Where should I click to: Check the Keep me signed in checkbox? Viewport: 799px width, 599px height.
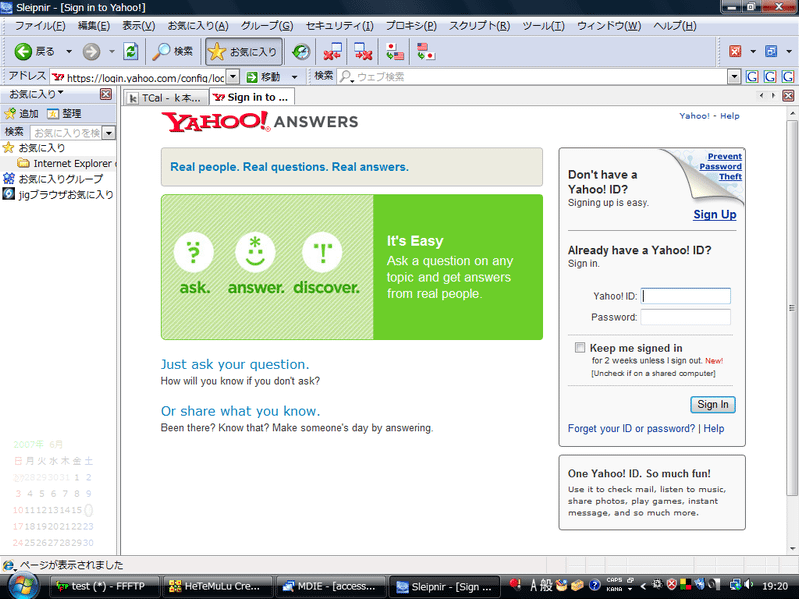(580, 347)
